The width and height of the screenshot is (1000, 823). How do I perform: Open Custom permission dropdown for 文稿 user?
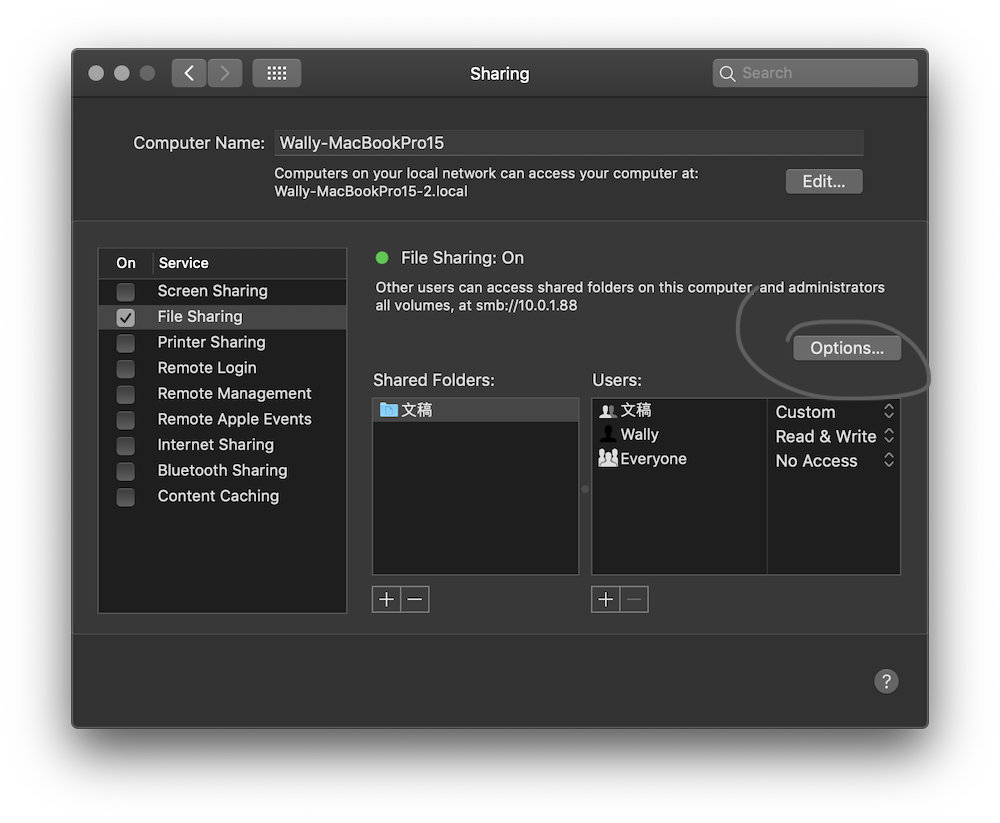click(x=834, y=412)
